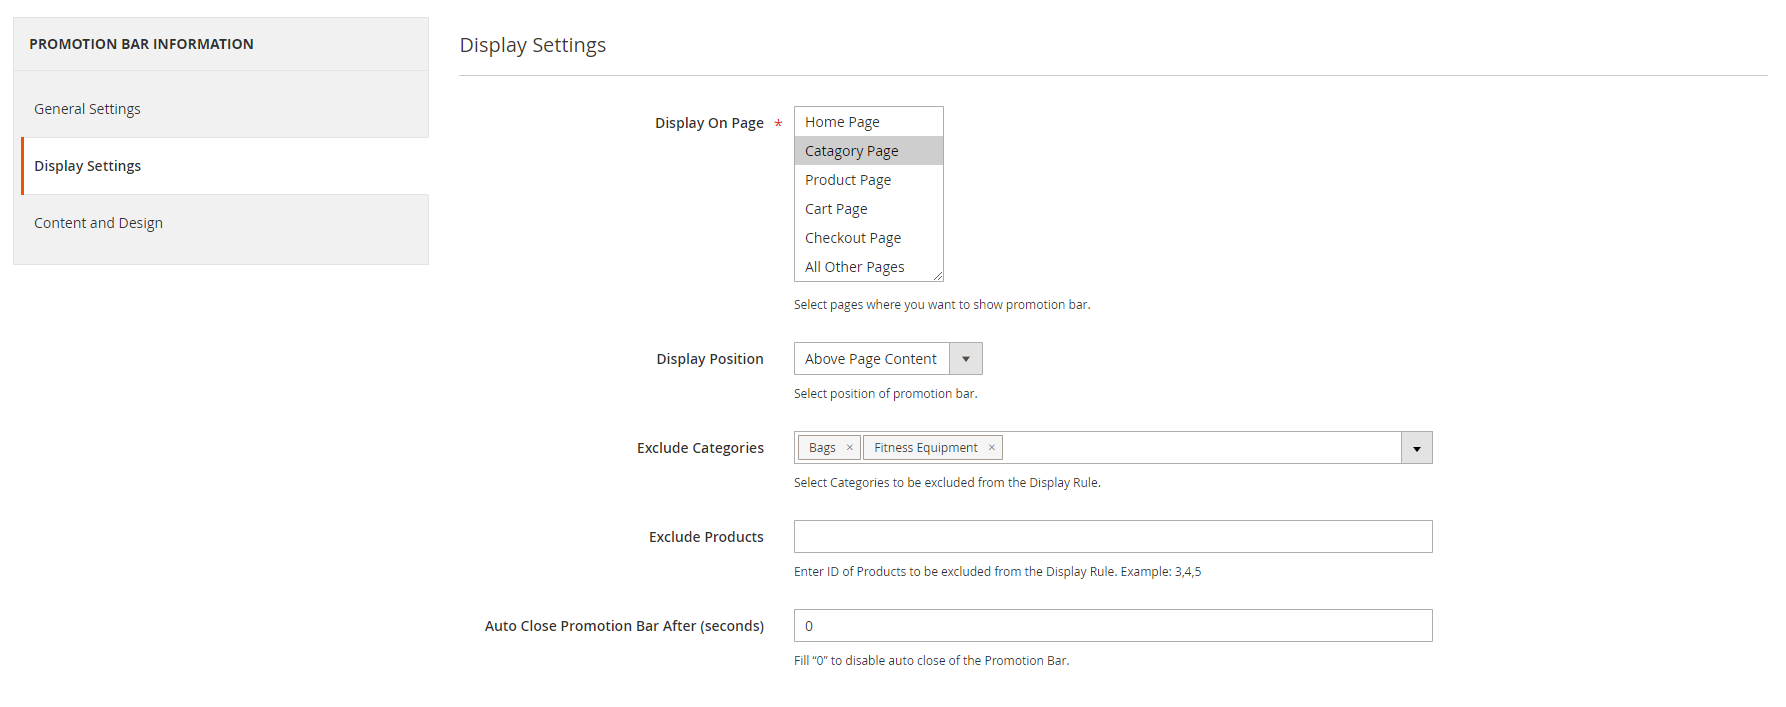Image resolution: width=1786 pixels, height=707 pixels.
Task: Click the Fitness Equipment tag label
Action: 926,448
